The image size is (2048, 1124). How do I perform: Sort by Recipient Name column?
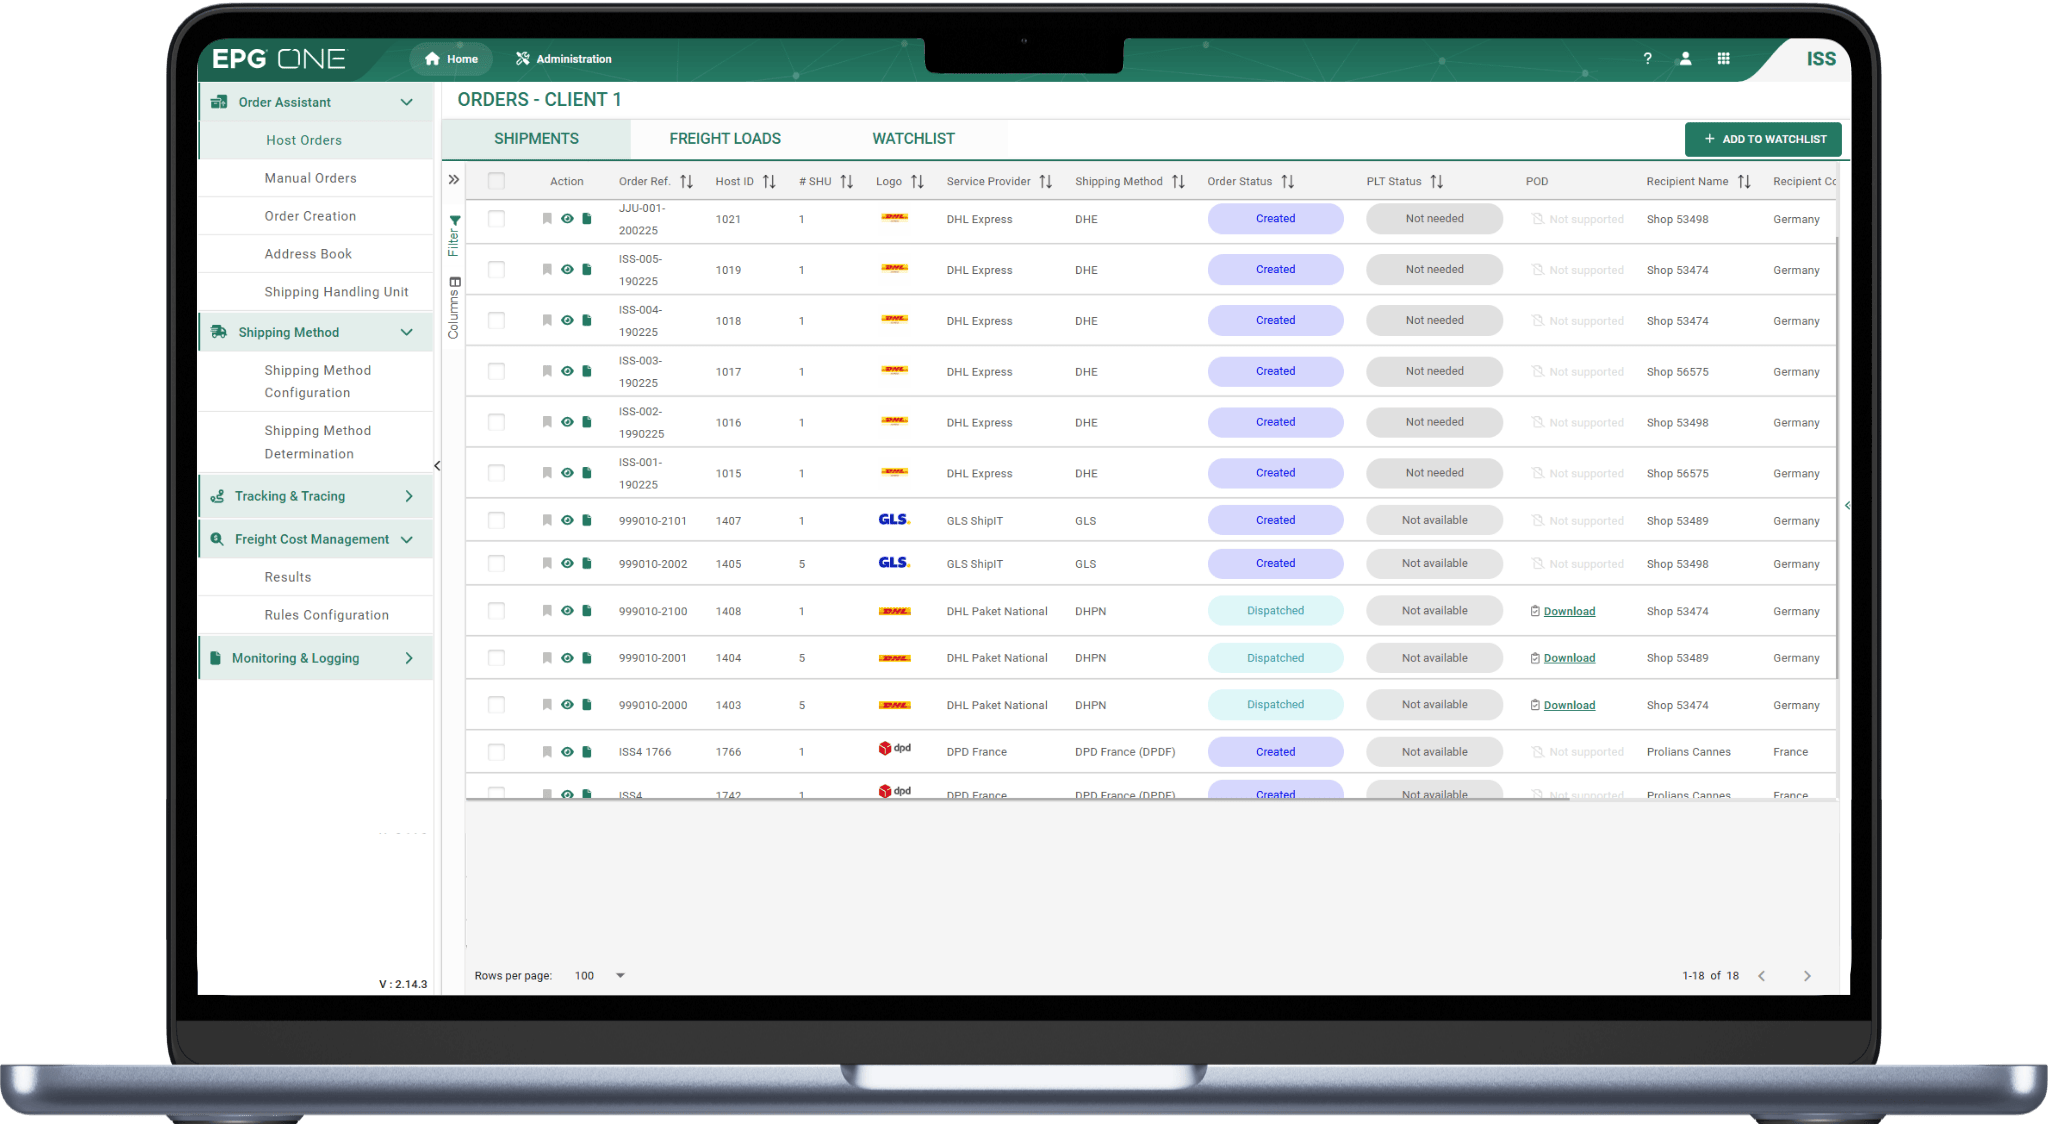[1744, 182]
